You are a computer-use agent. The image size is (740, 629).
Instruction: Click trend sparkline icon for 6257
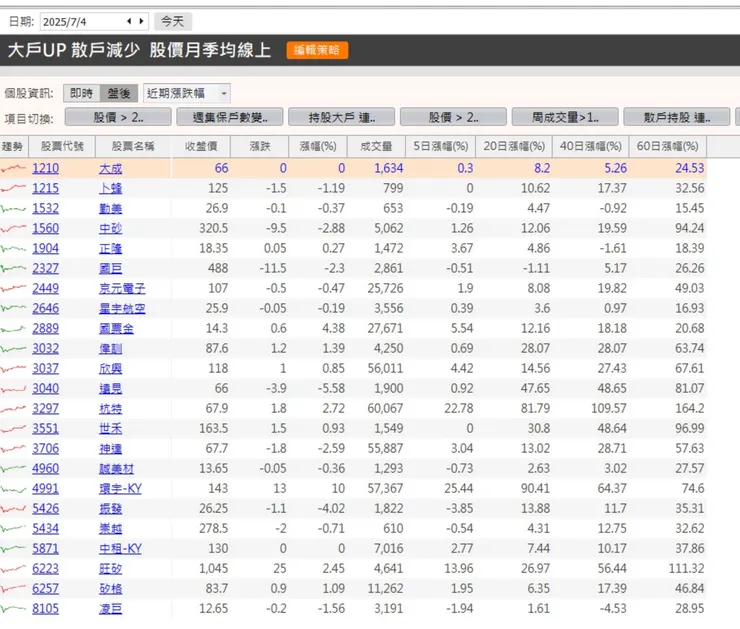(x=13, y=588)
